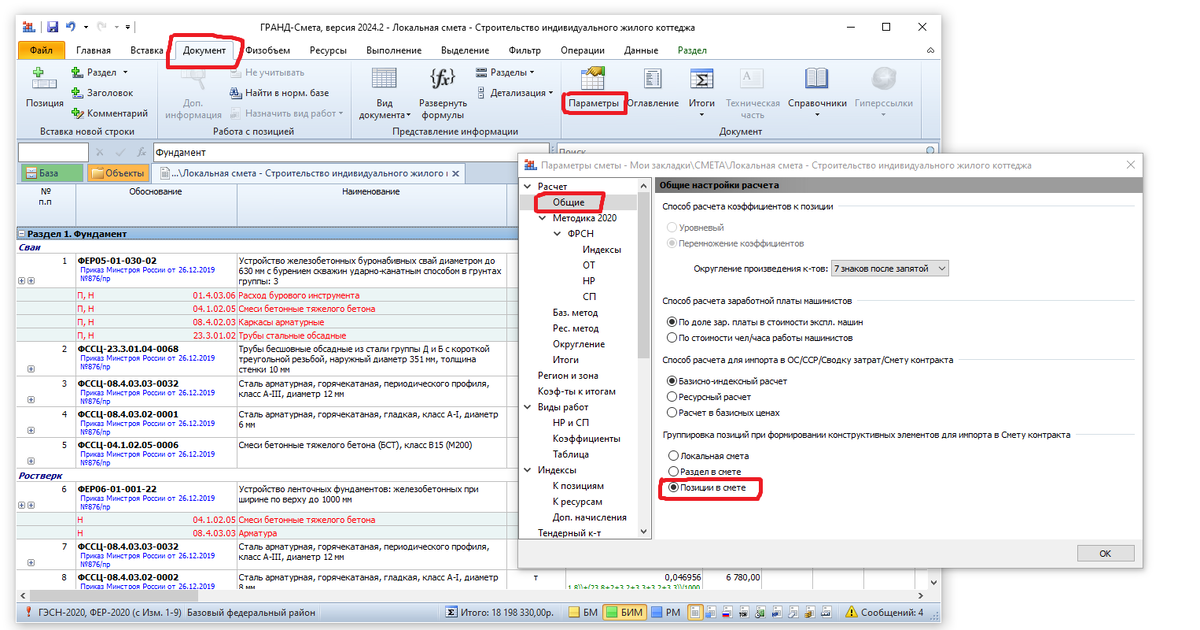Open the Раздел insert dropdown arrow
The image size is (1200, 630).
click(124, 73)
